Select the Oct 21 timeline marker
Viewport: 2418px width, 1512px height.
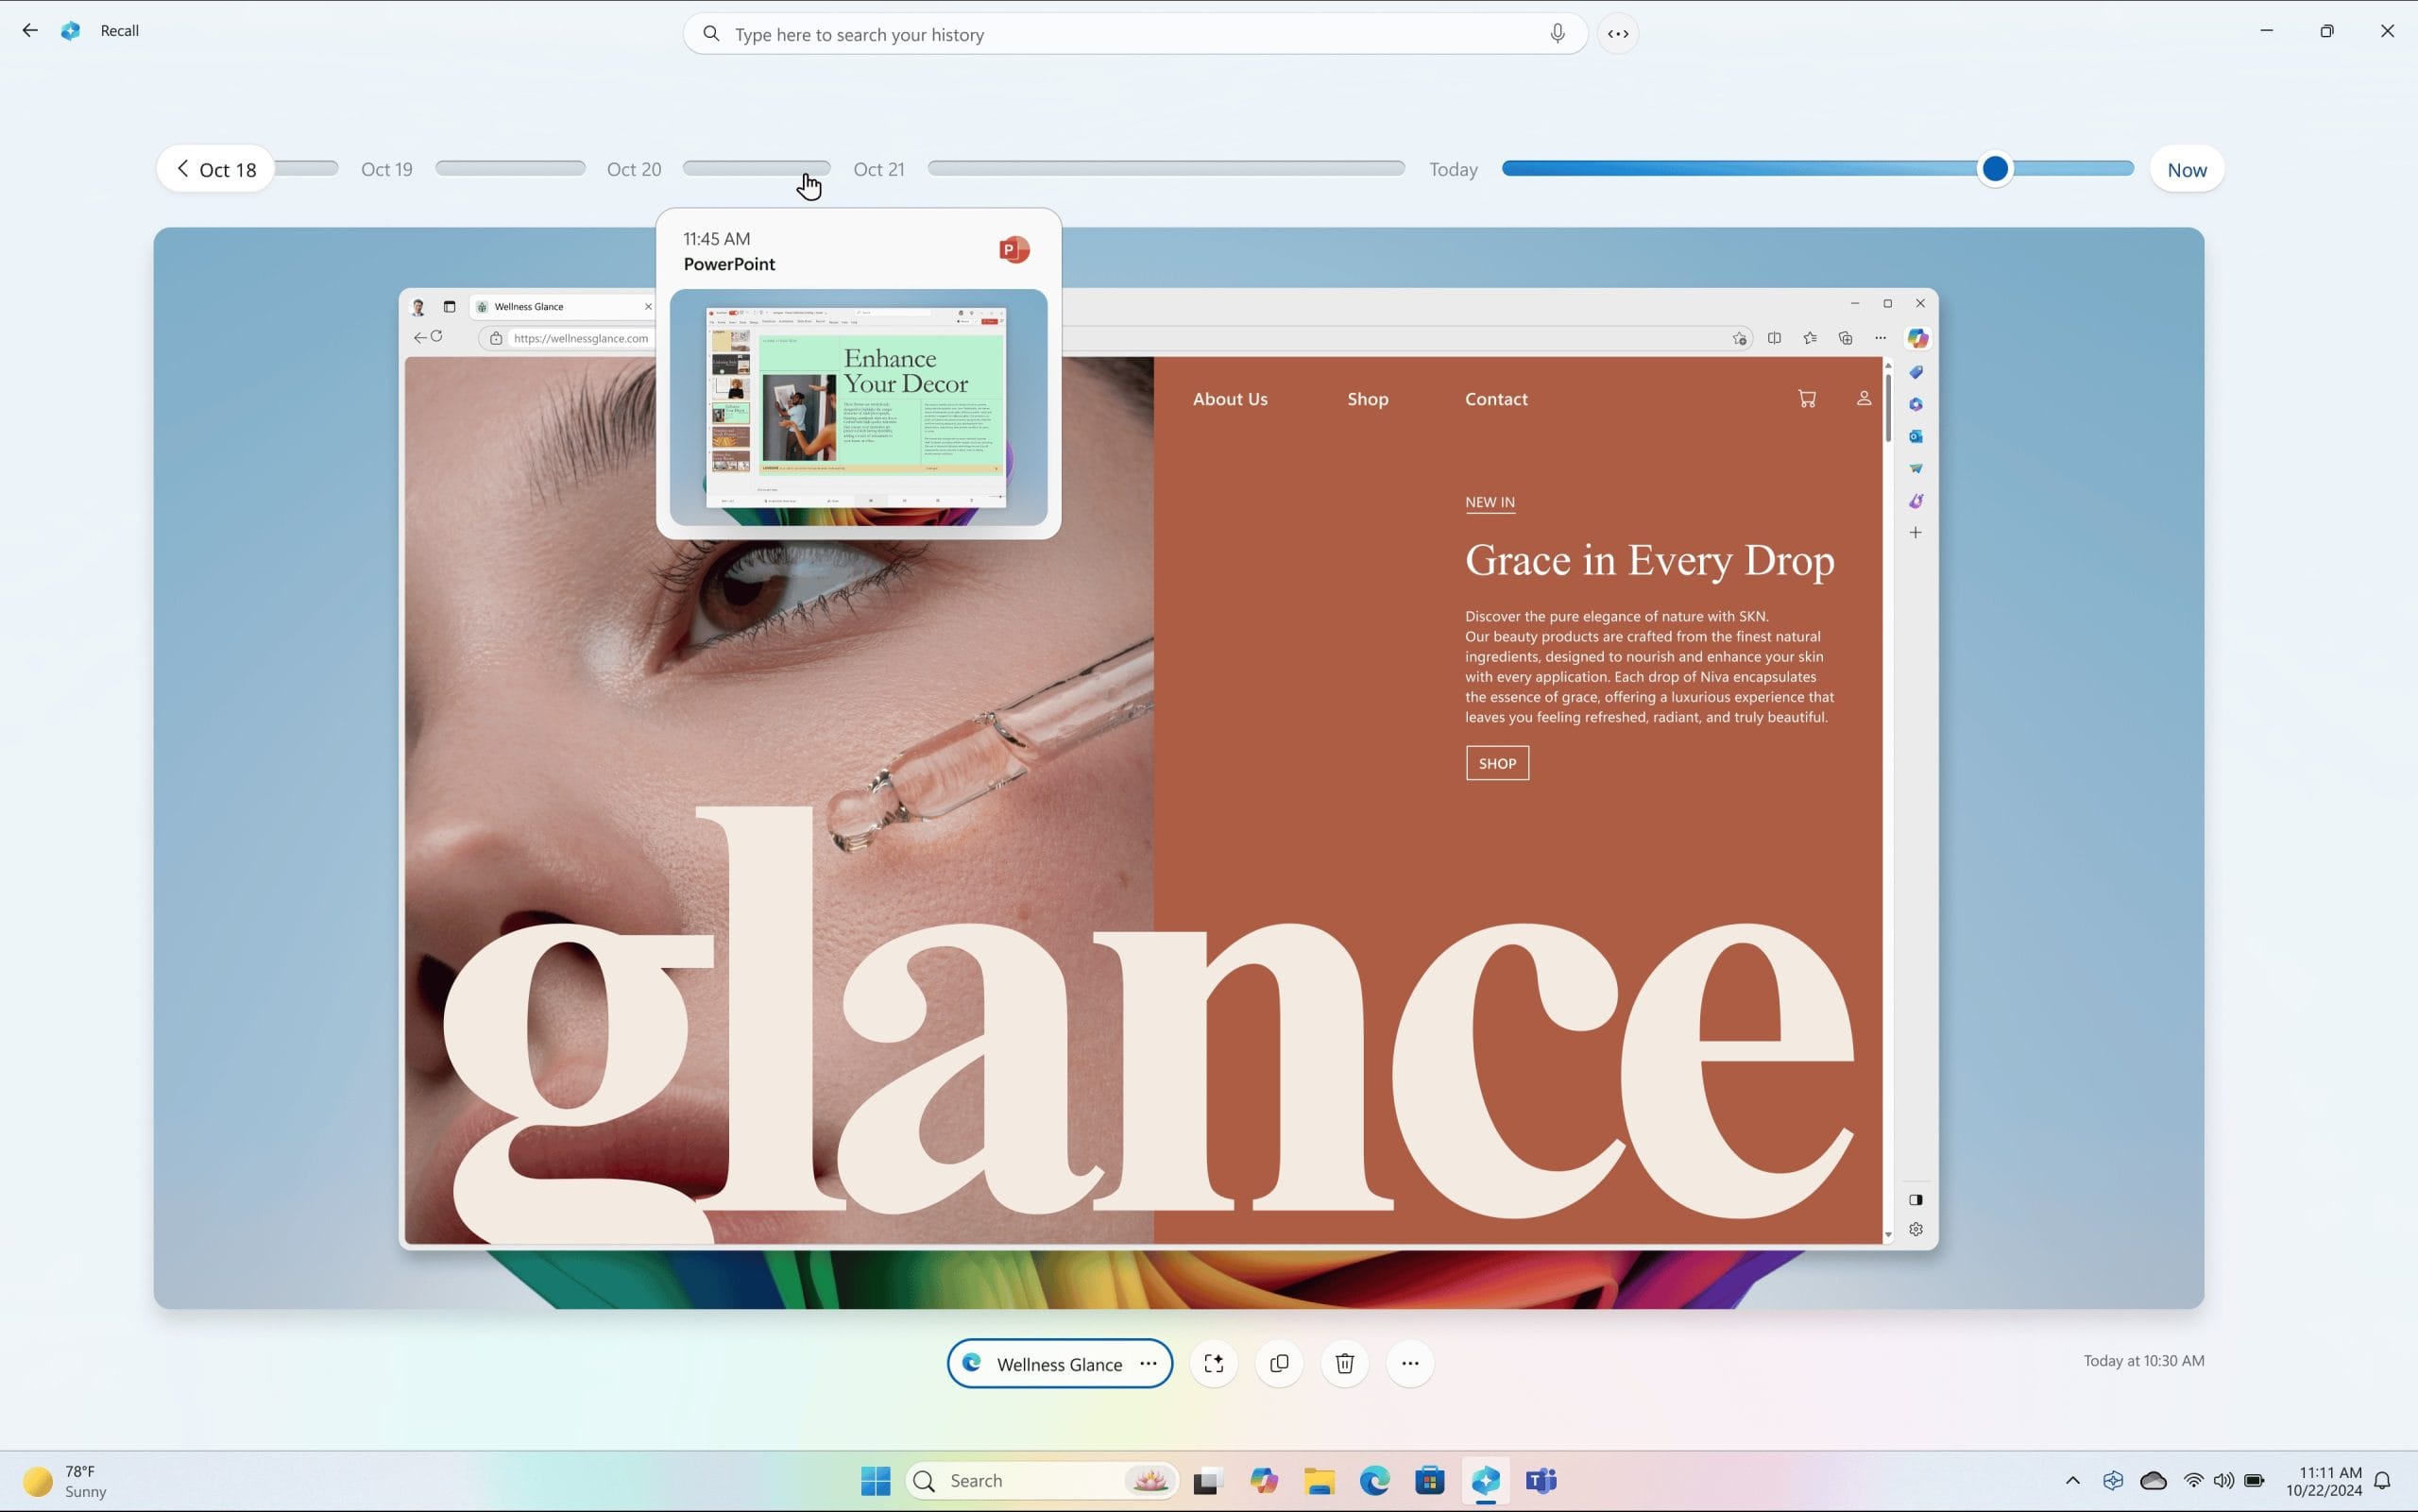point(879,167)
